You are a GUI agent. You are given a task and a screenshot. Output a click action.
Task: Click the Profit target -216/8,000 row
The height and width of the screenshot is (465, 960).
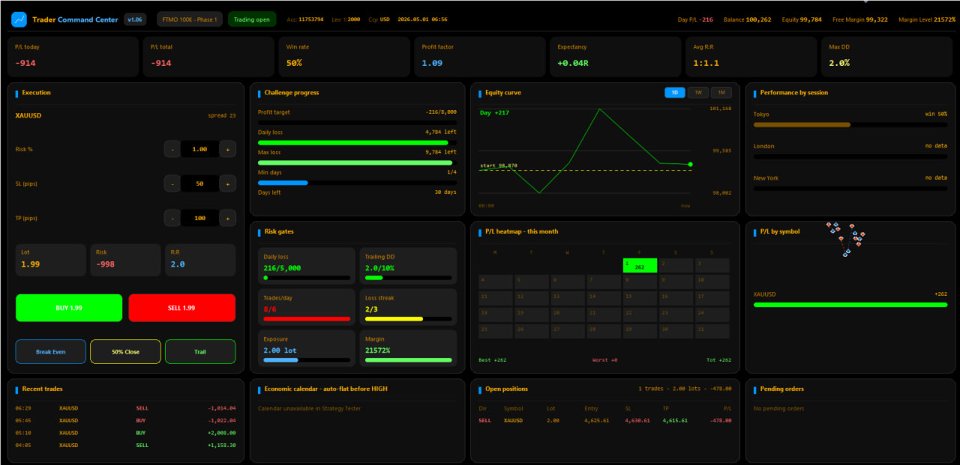pyautogui.click(x=357, y=112)
